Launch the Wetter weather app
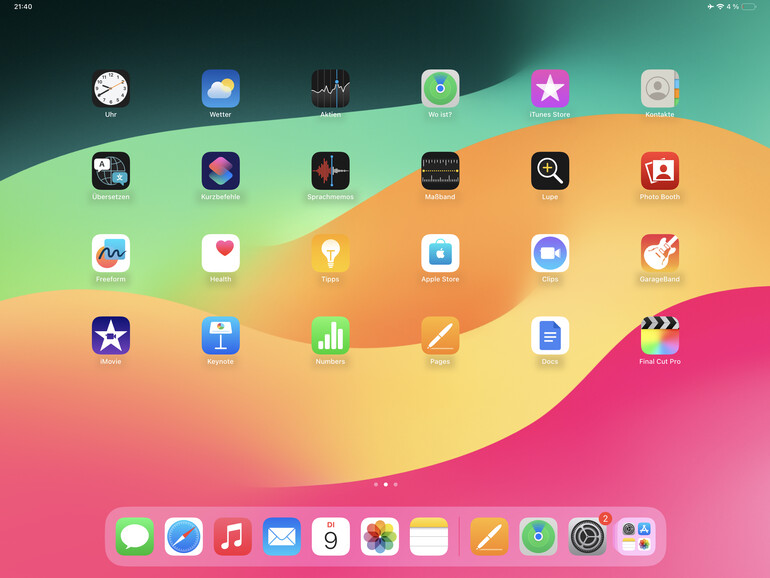Viewport: 770px width, 578px height. (220, 88)
